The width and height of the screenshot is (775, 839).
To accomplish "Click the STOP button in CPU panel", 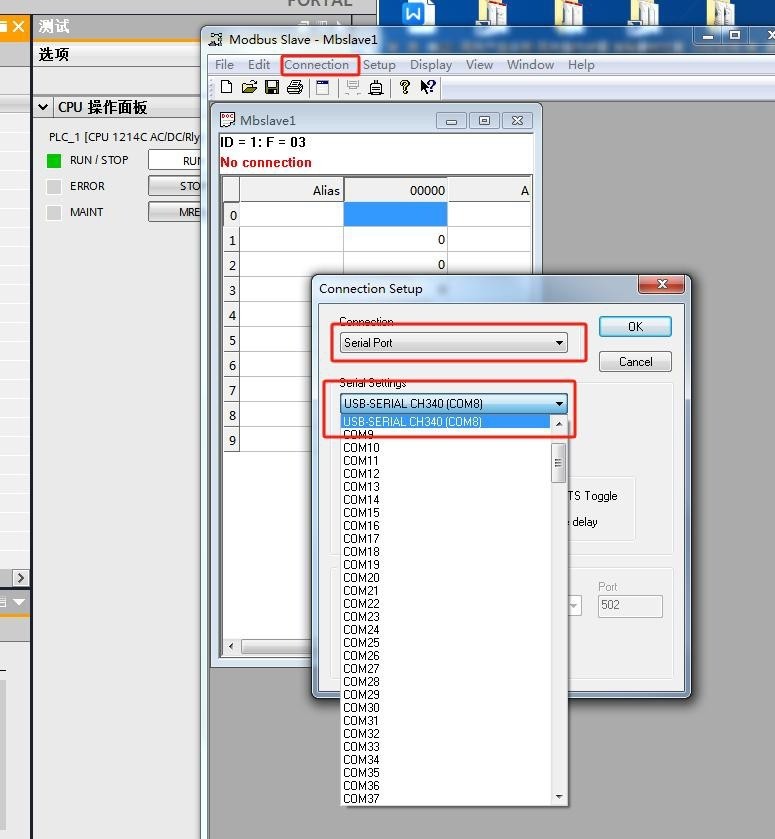I will point(174,186).
